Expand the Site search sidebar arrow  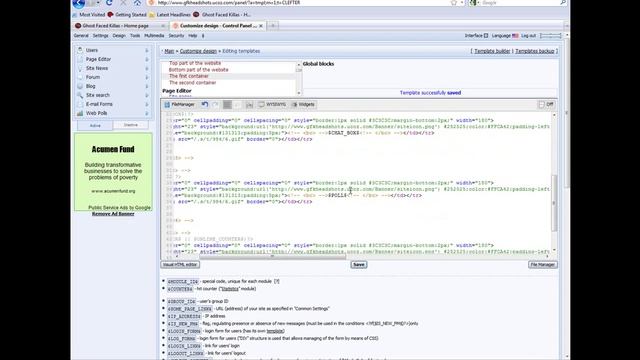click(x=147, y=95)
